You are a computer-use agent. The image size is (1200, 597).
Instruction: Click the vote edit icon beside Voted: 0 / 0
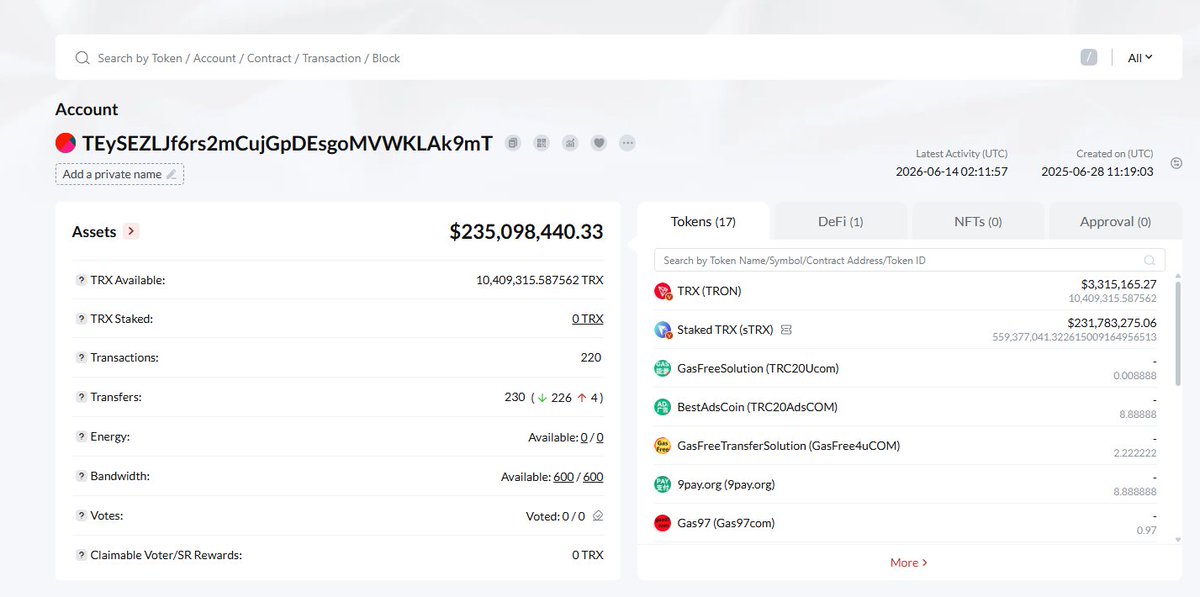pos(598,516)
